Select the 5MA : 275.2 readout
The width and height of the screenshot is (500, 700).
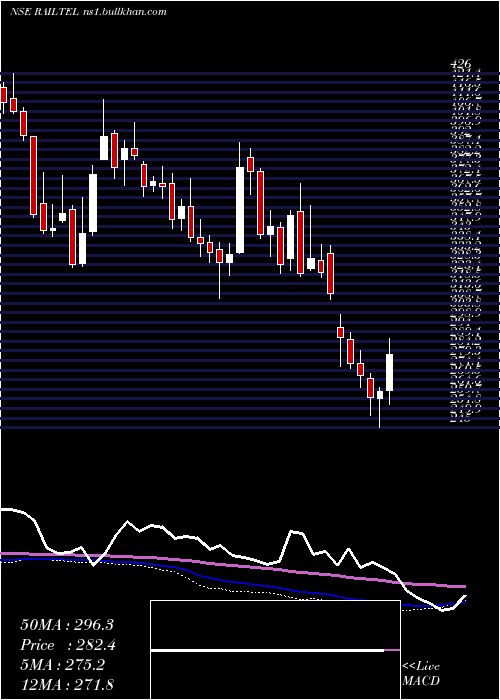(62, 665)
